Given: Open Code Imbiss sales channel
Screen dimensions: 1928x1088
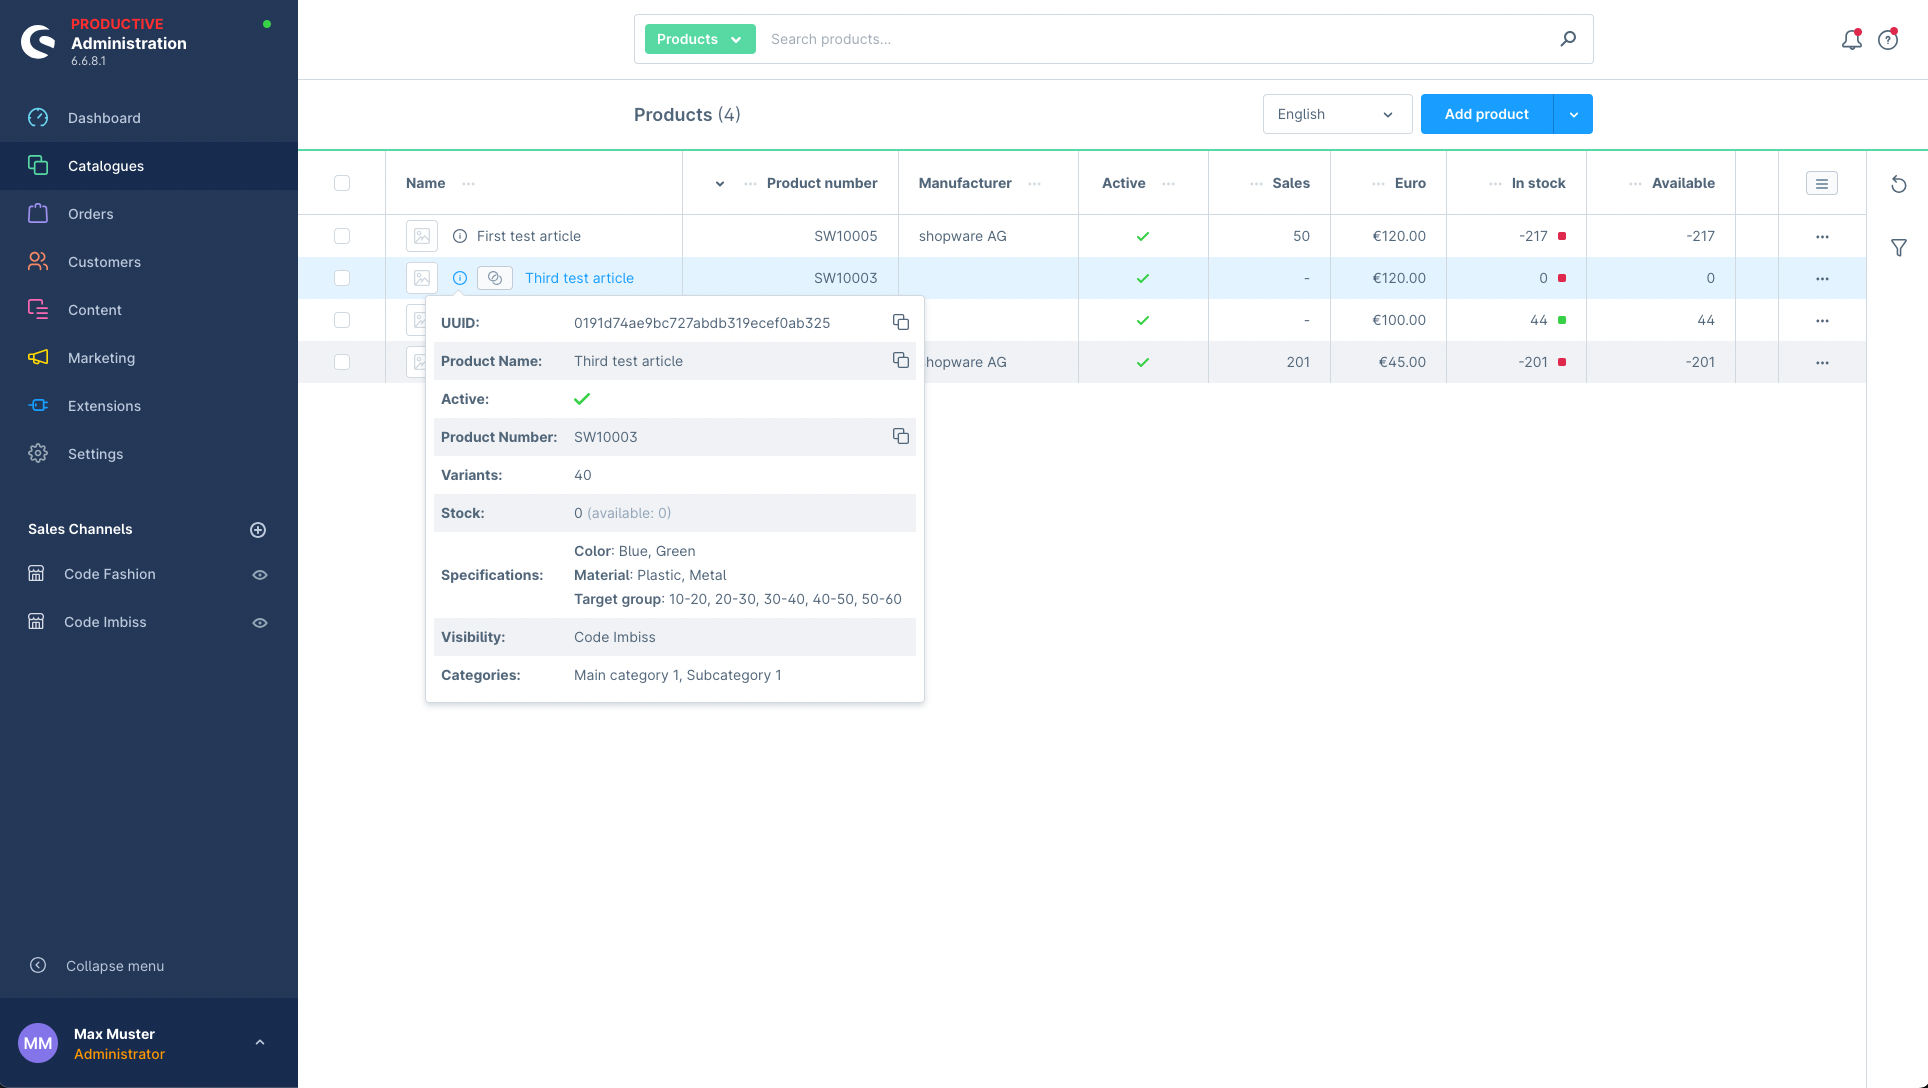Looking at the screenshot, I should (105, 622).
